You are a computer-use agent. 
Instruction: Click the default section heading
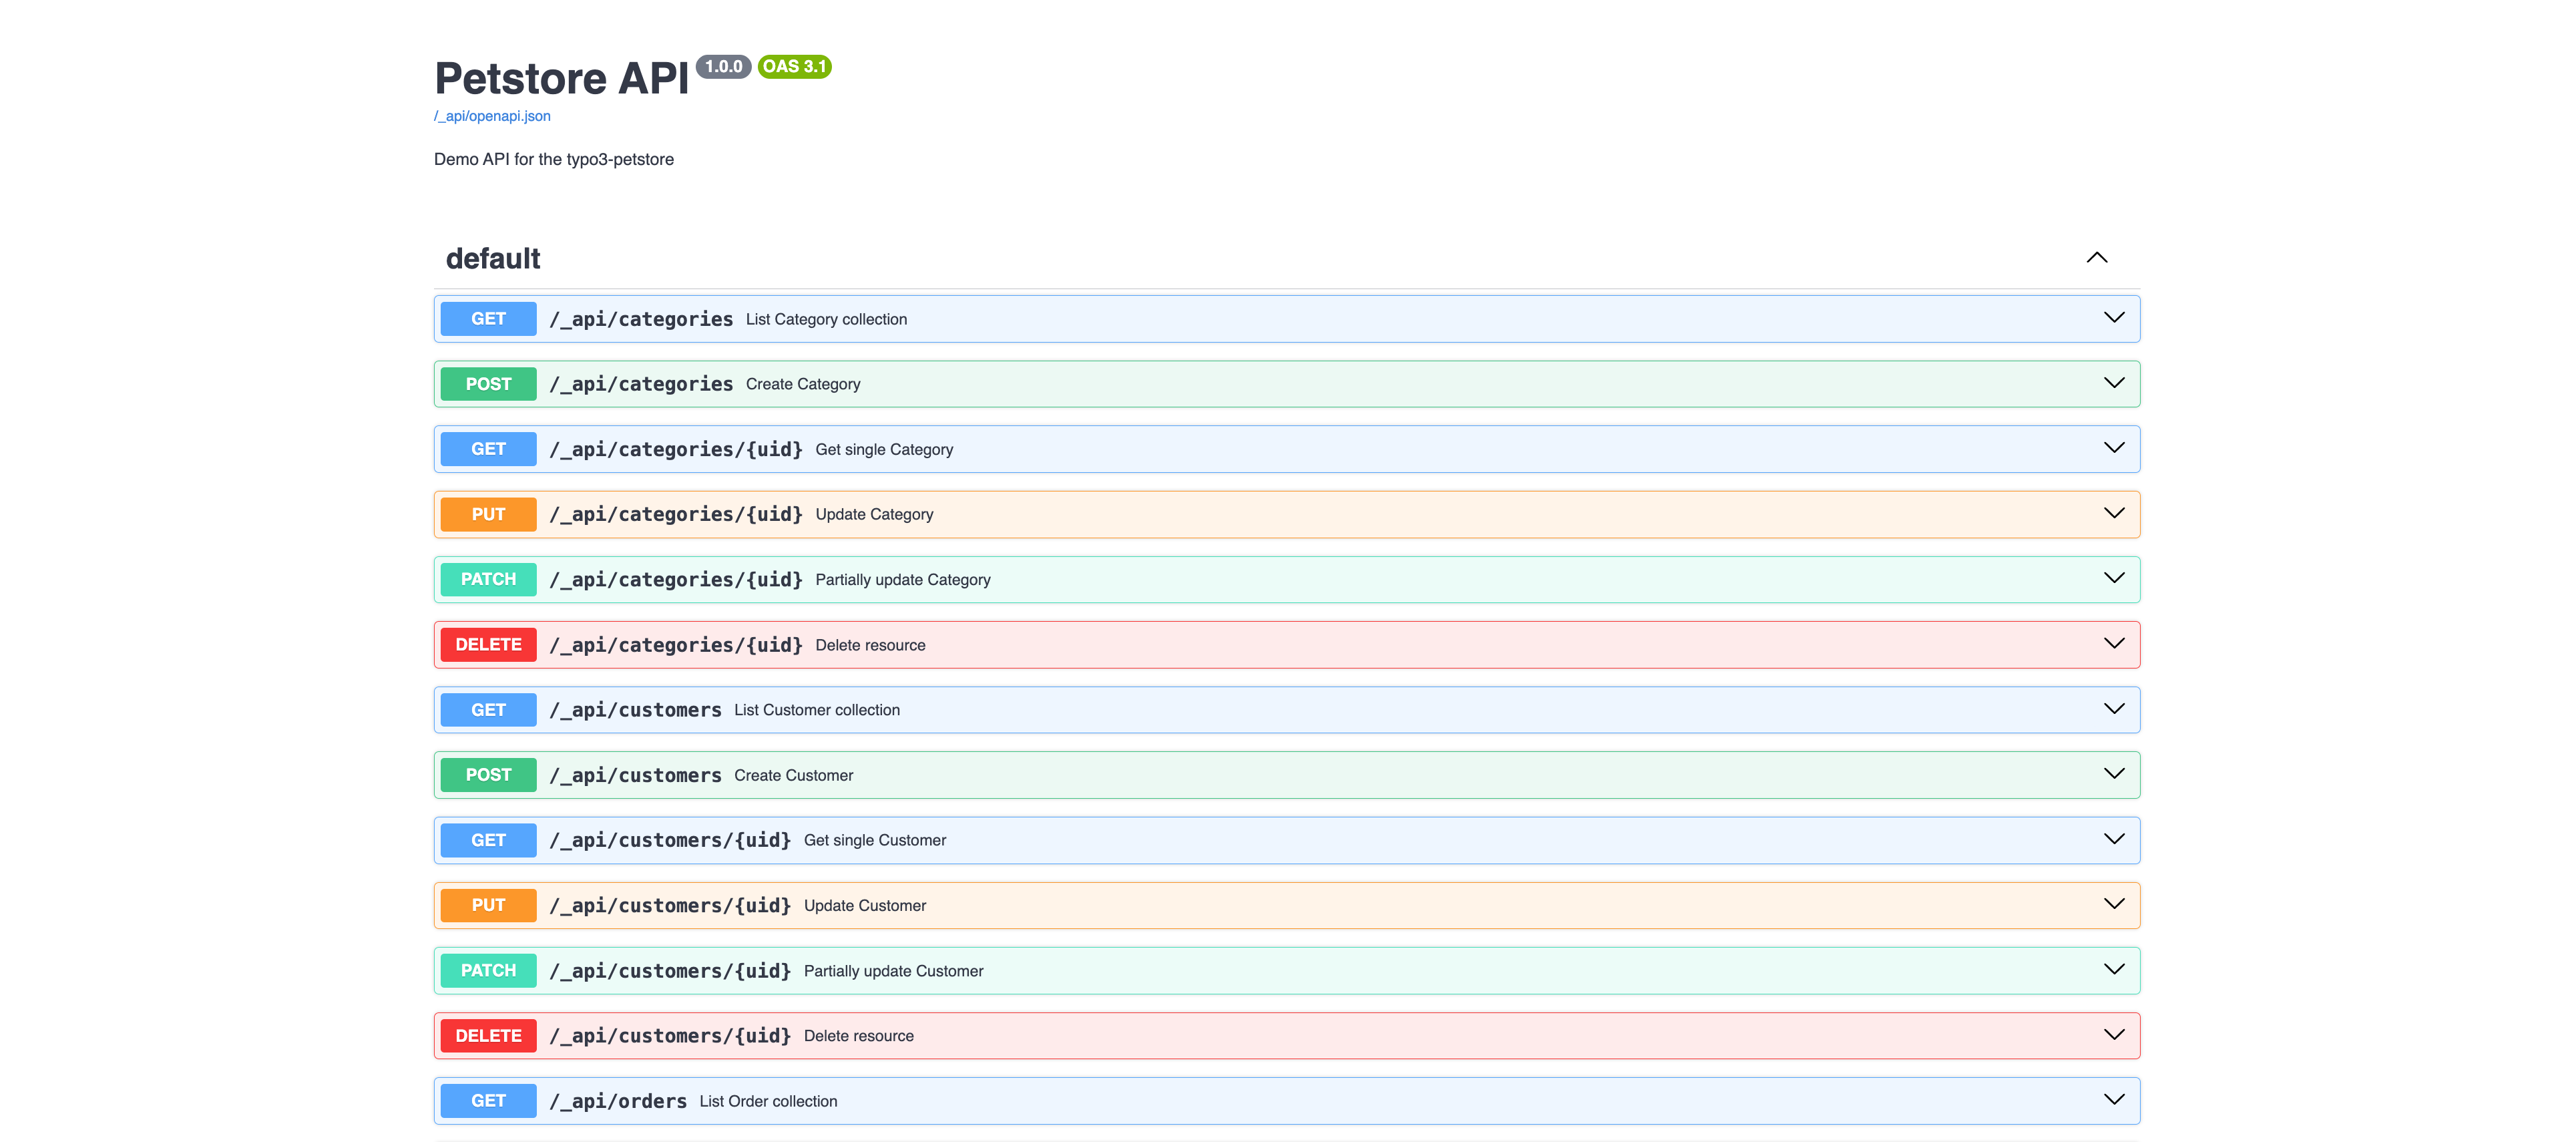[493, 259]
